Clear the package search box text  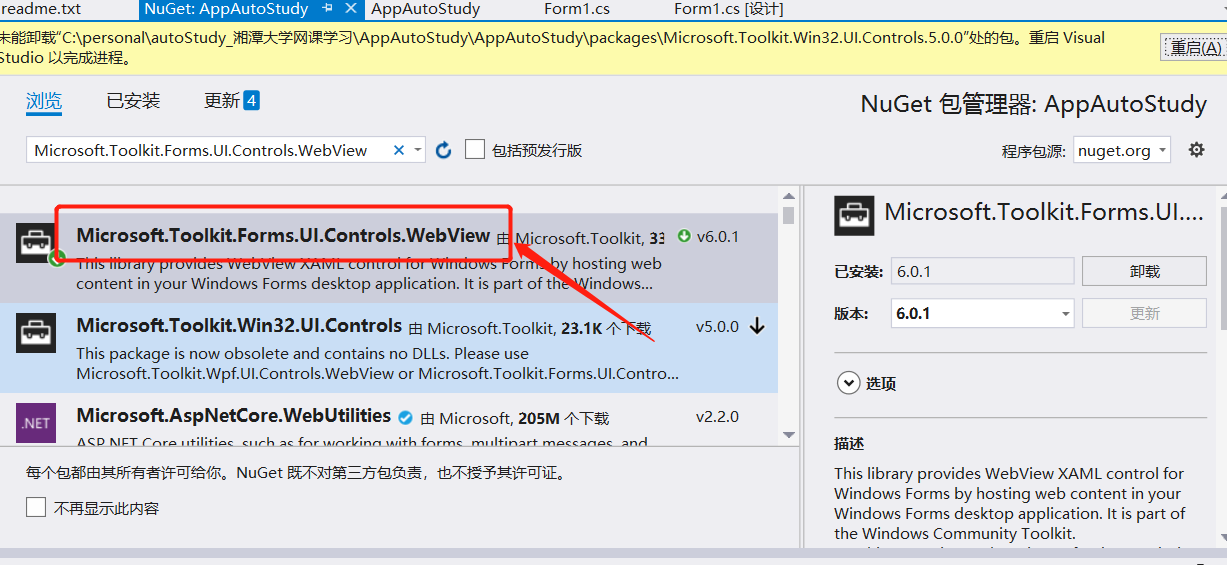[399, 150]
